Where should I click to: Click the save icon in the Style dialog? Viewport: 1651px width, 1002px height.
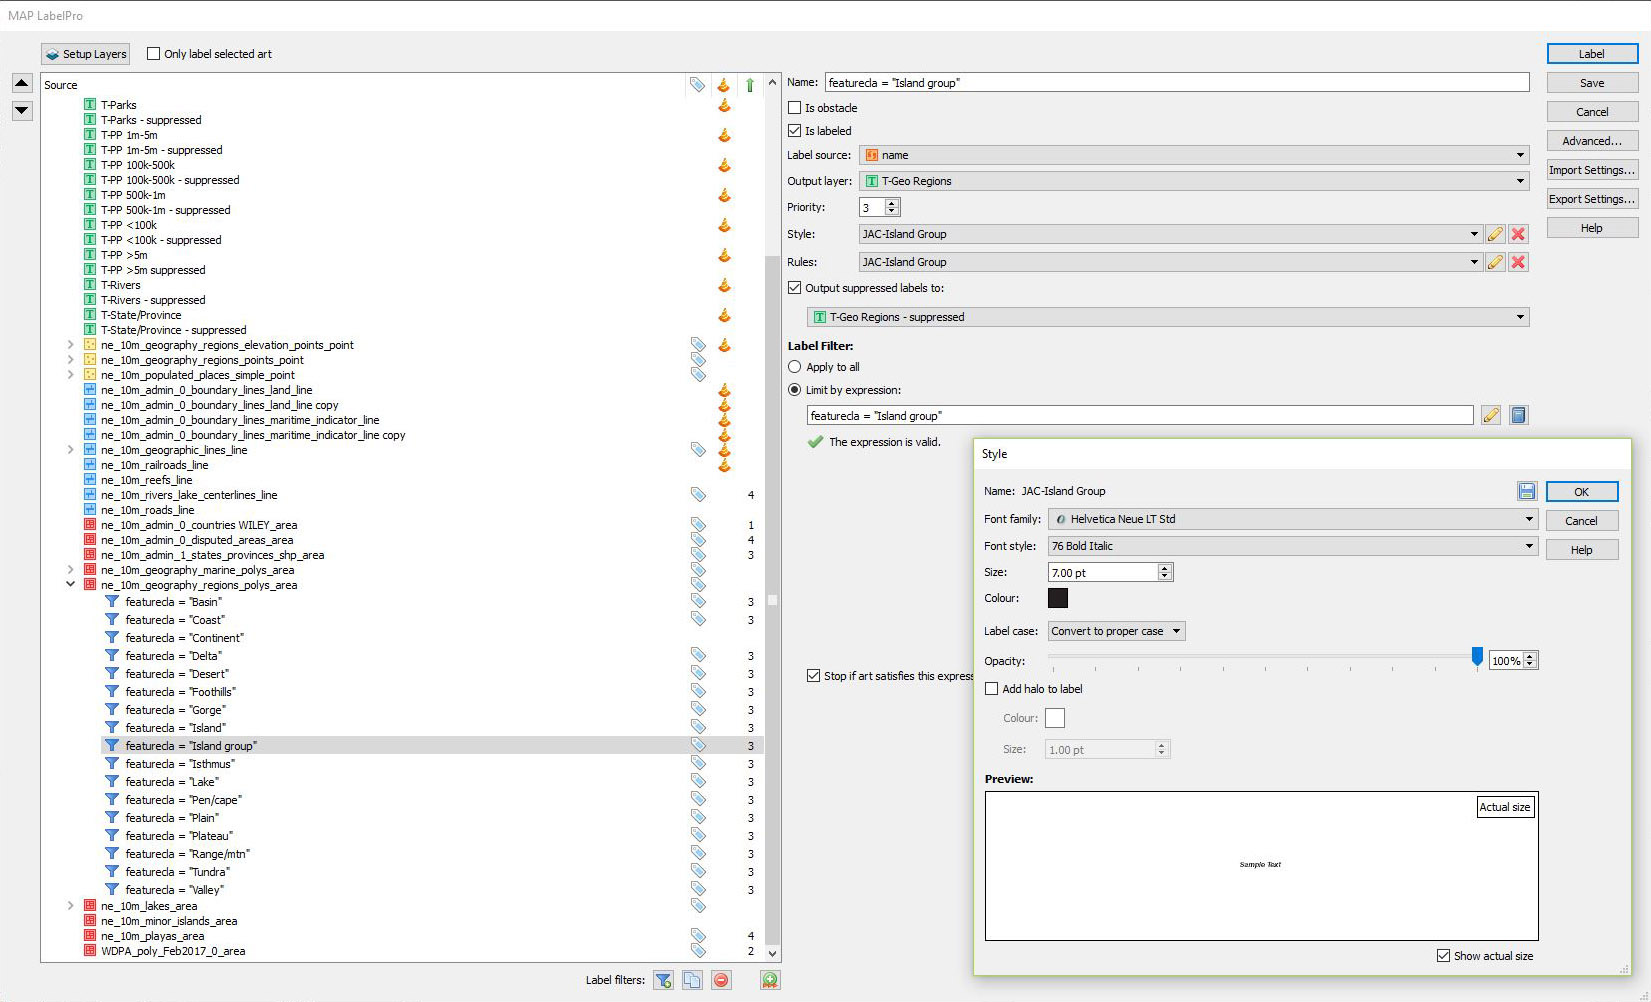[1526, 491]
